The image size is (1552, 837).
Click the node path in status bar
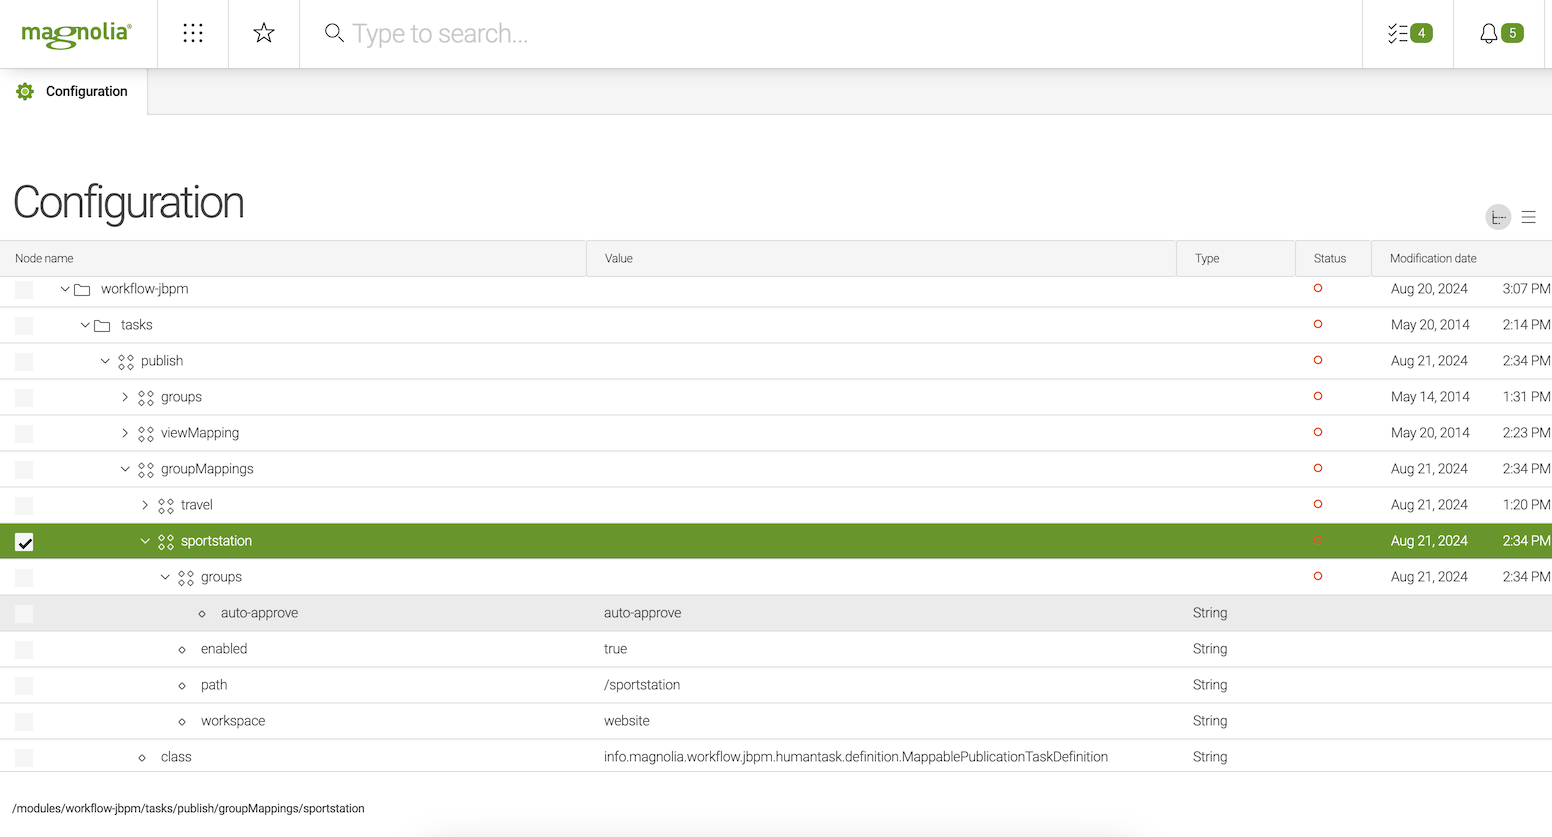click(188, 808)
